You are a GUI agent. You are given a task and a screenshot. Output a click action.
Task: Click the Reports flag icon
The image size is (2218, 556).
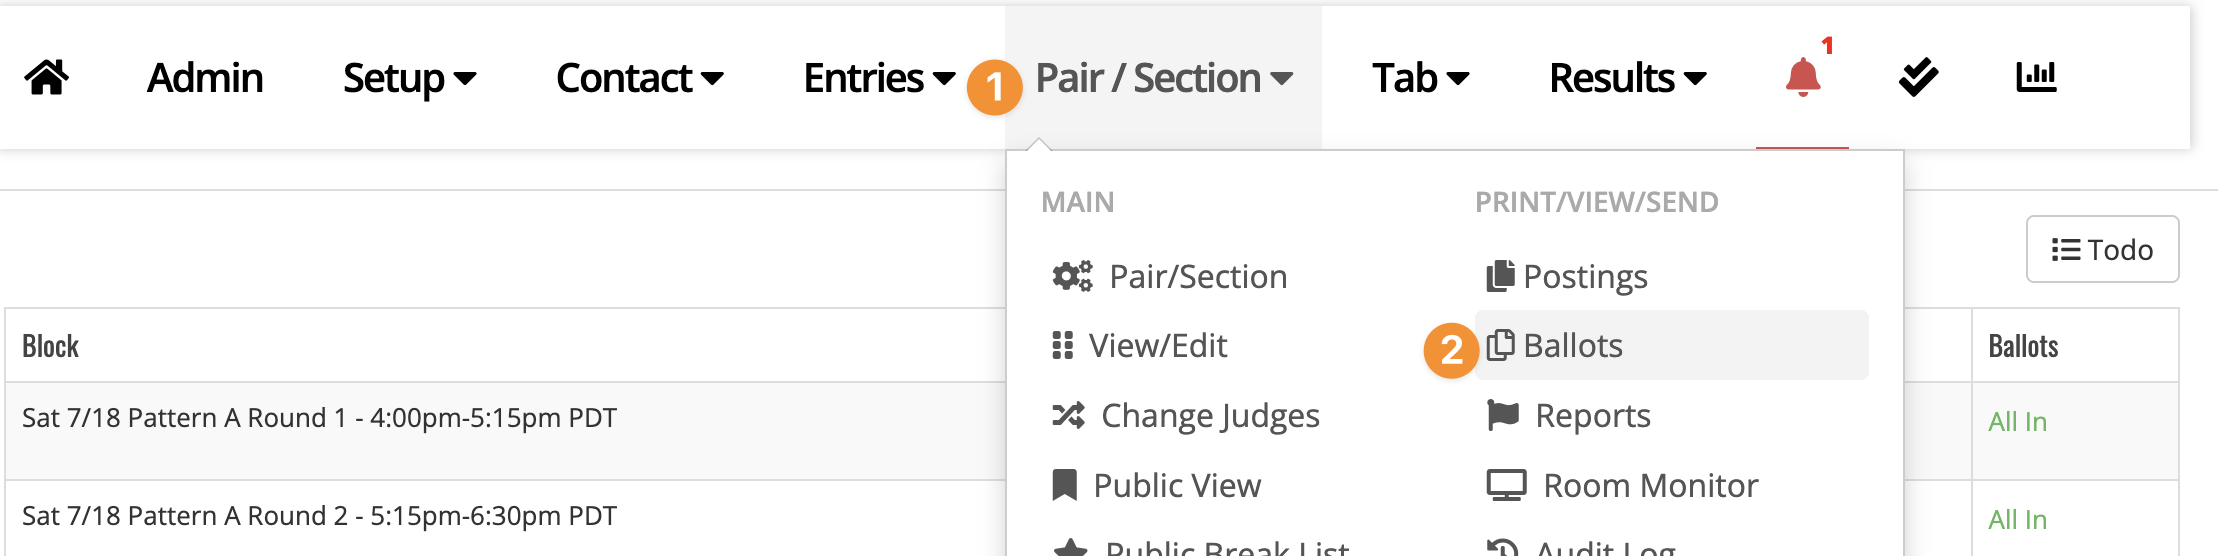pos(1503,415)
